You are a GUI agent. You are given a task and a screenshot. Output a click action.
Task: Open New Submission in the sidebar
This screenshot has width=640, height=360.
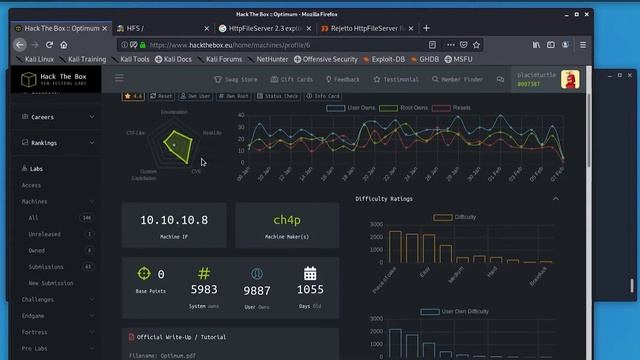(x=51, y=283)
